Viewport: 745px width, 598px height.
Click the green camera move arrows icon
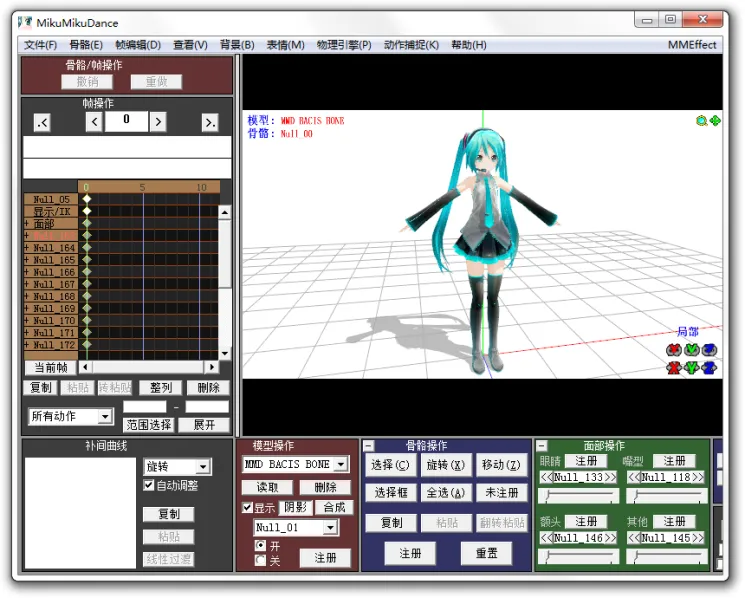coord(715,121)
